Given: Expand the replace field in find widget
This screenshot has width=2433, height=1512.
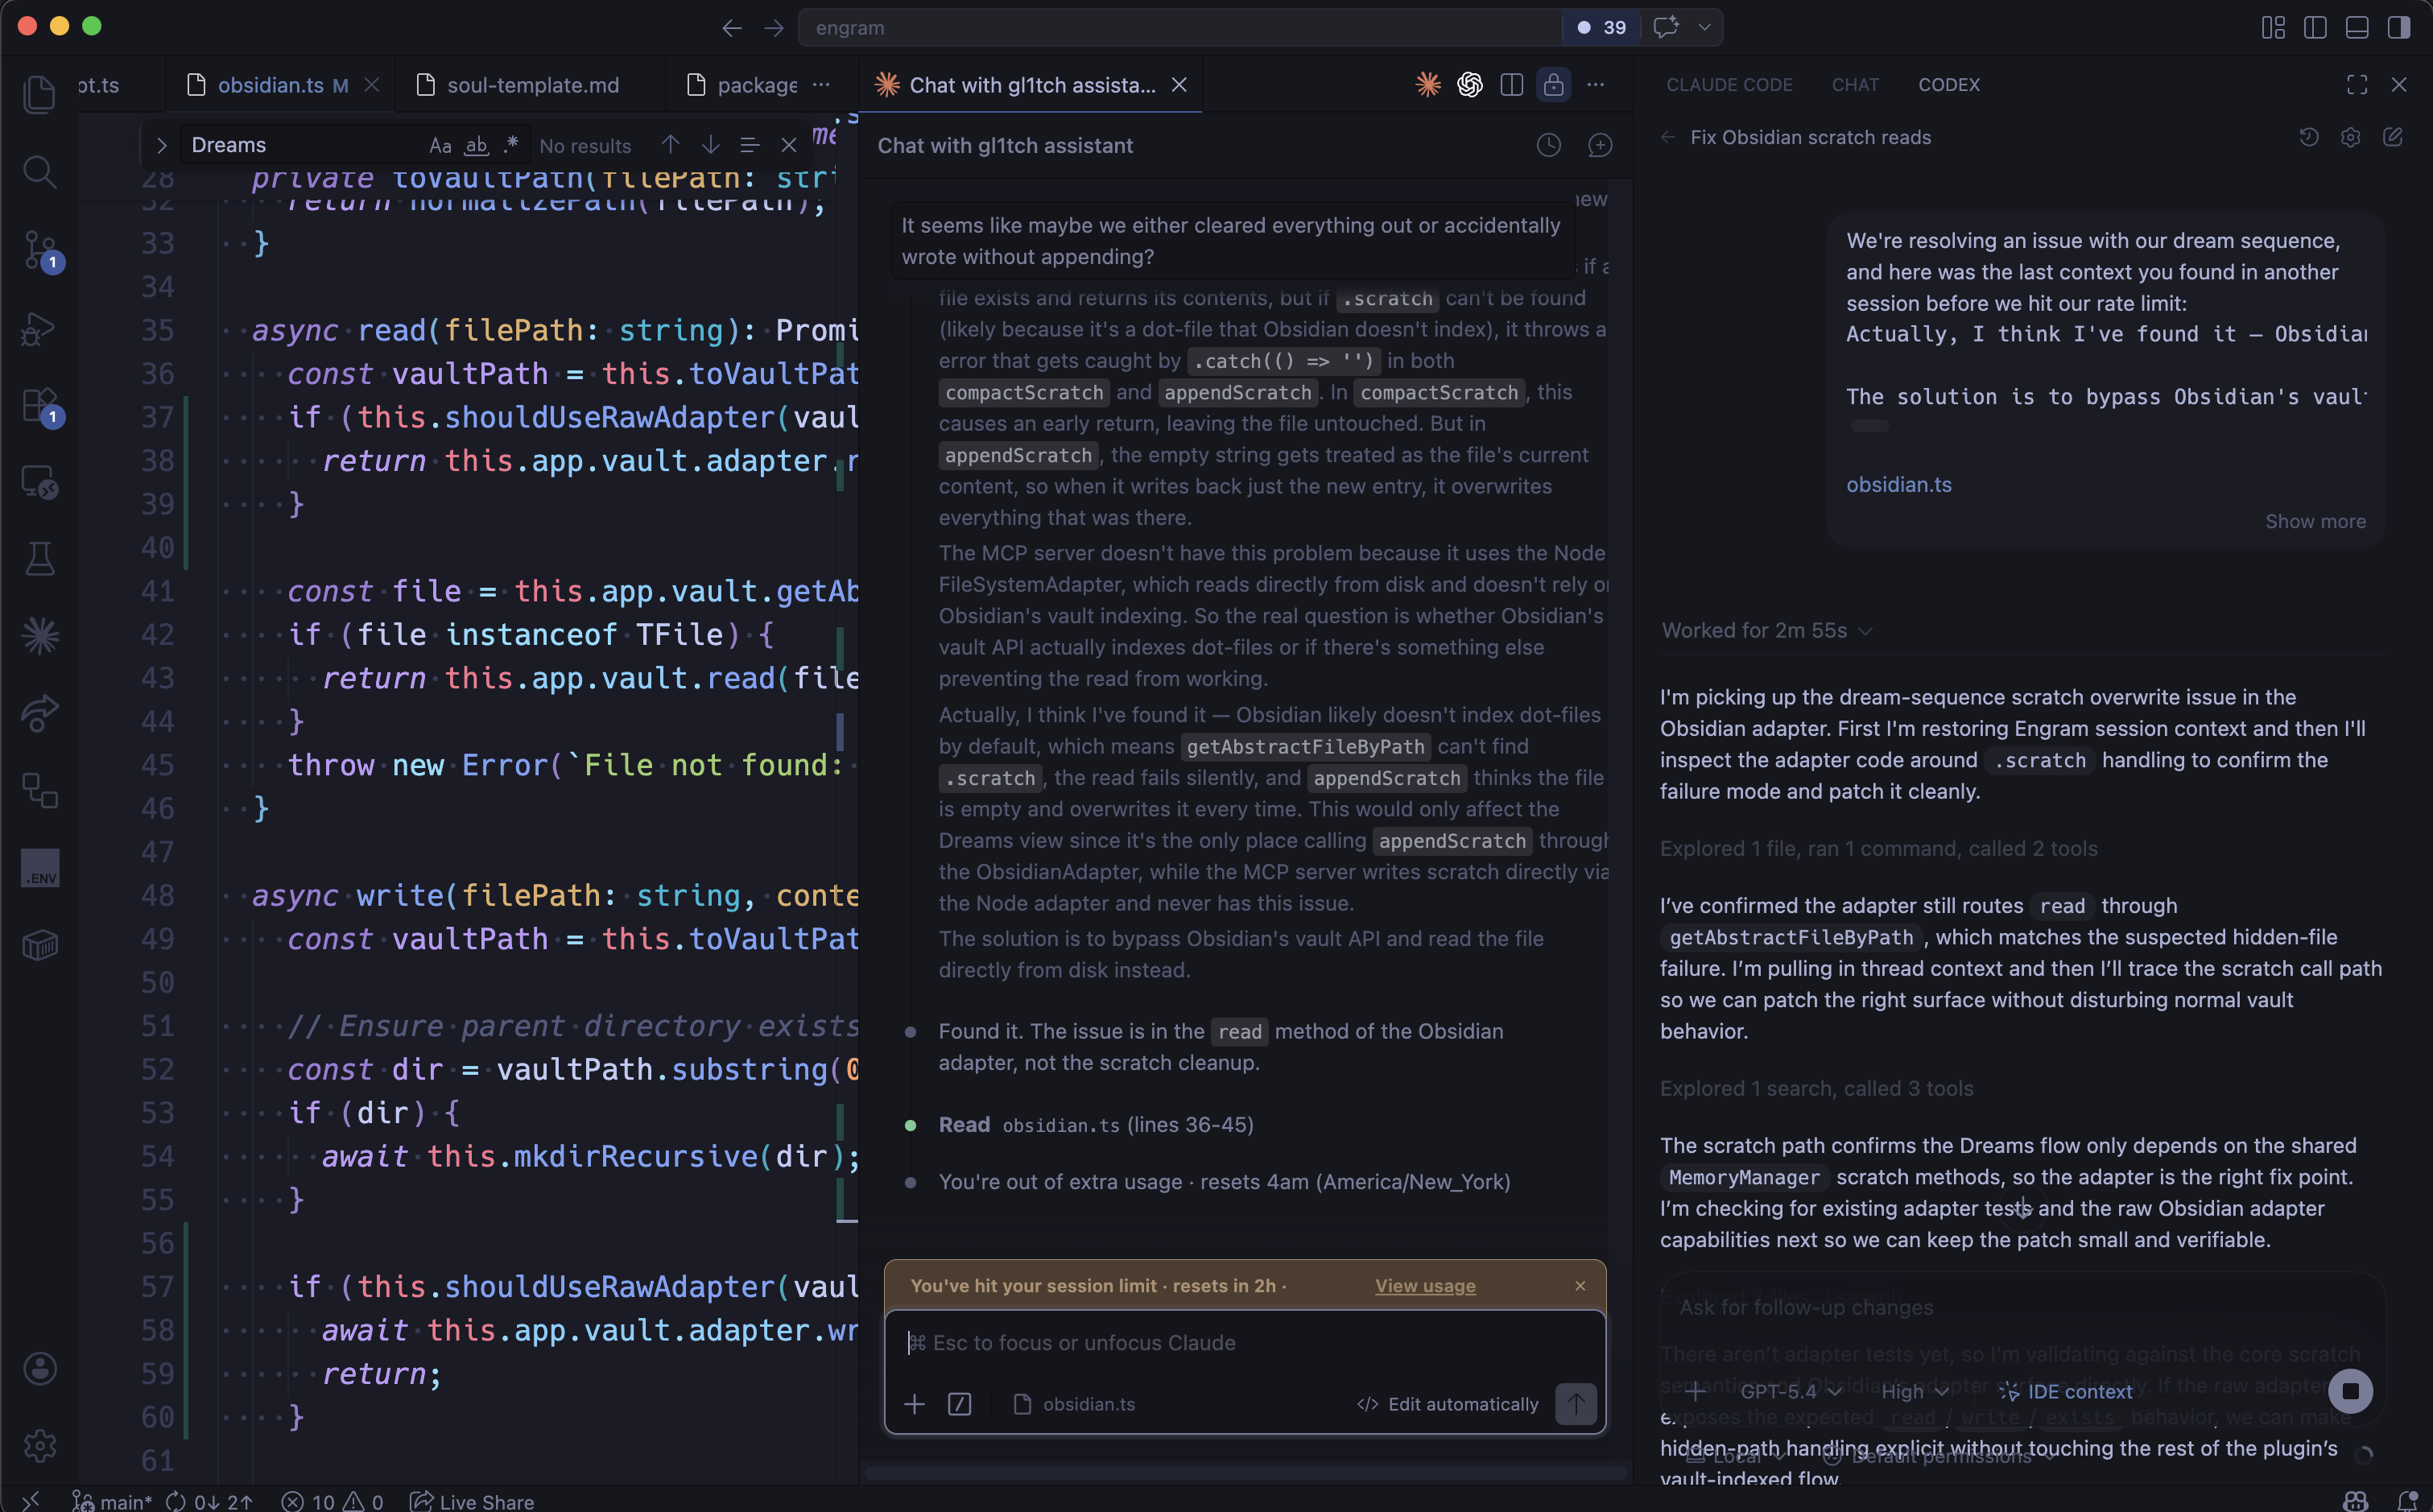Looking at the screenshot, I should click(161, 145).
